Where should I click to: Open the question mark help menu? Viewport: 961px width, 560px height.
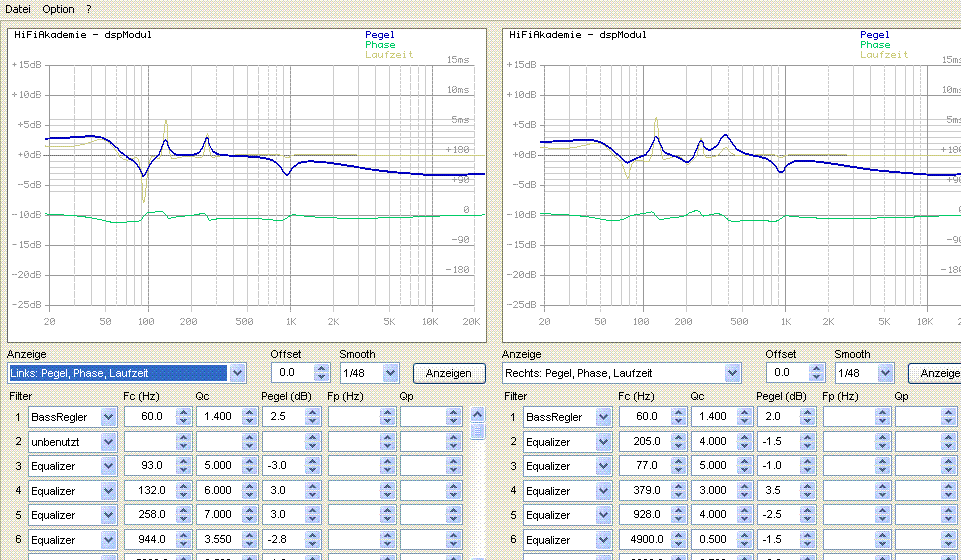click(88, 9)
